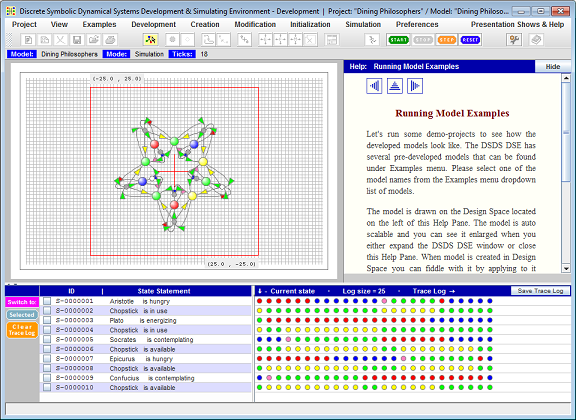576x420 pixels.
Task: Click the Help pane scrollbar thumb
Action: tap(566, 132)
